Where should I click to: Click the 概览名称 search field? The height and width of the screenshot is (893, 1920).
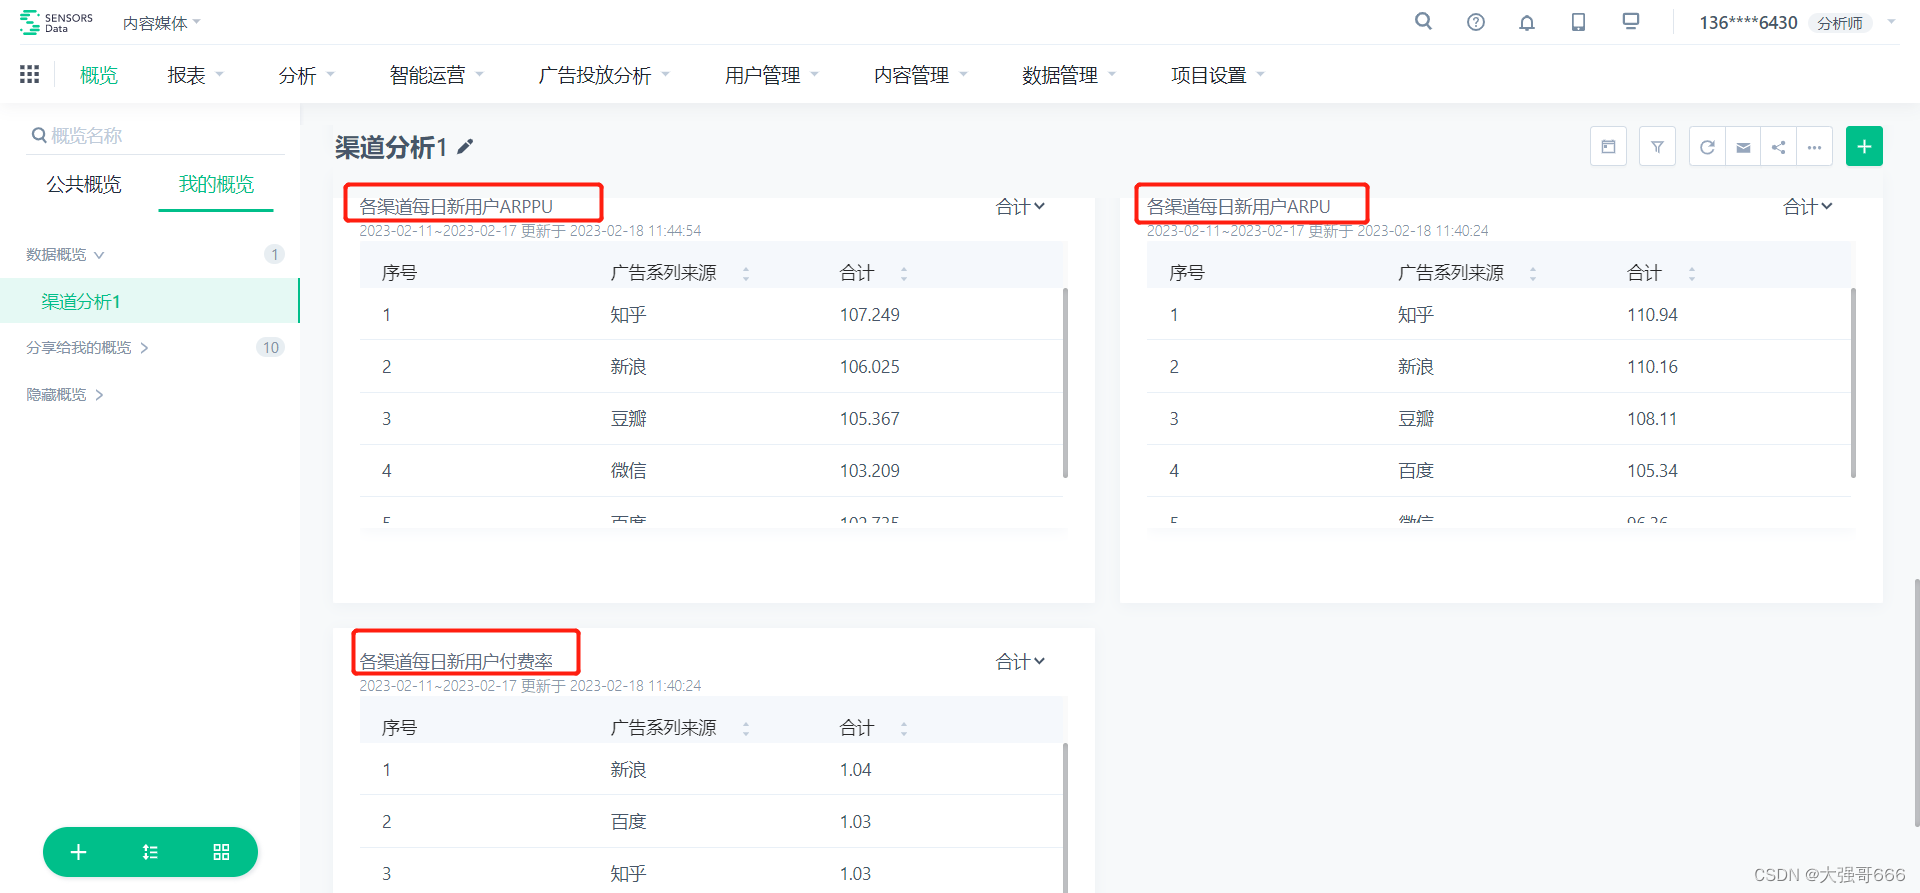[156, 135]
